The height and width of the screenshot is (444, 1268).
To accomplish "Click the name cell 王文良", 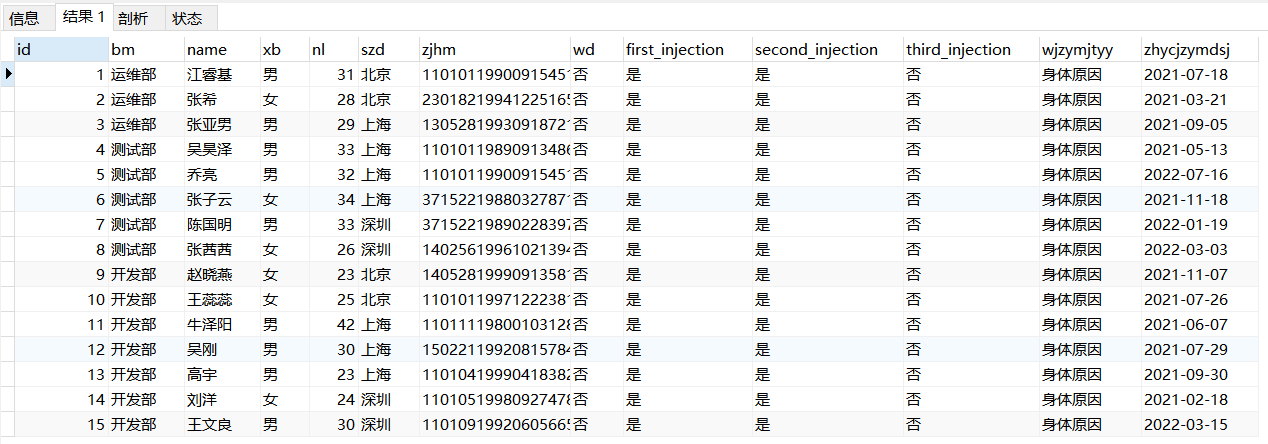I will tap(210, 424).
